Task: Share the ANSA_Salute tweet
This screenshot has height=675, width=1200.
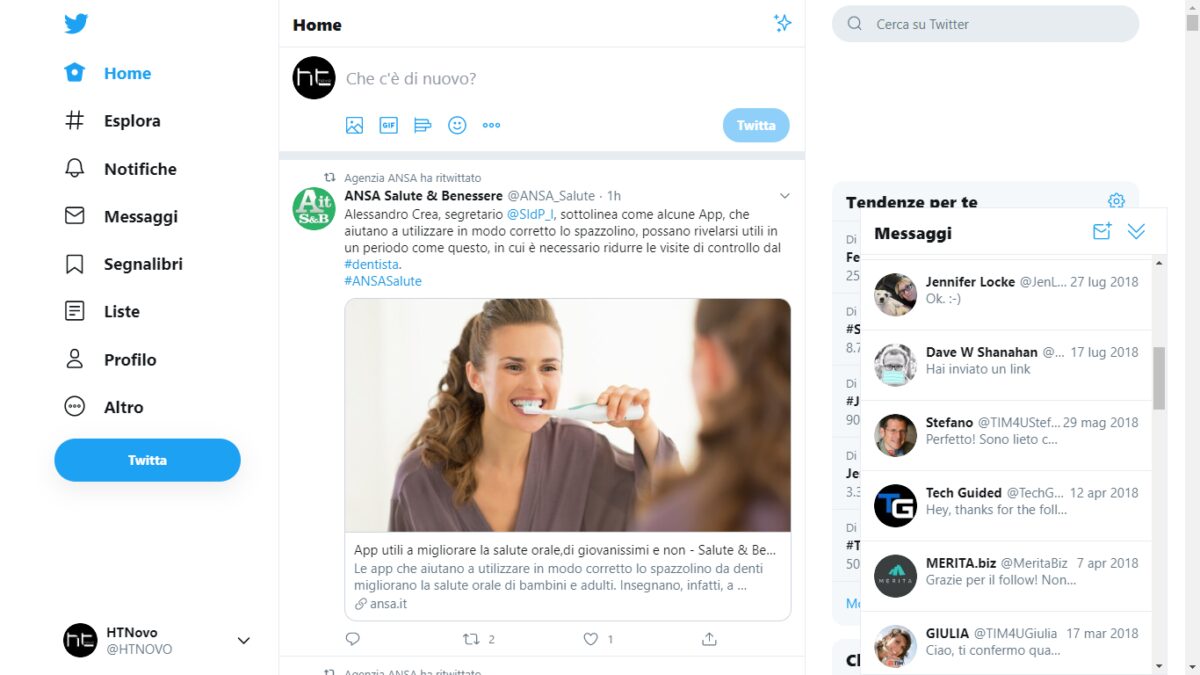Action: coord(709,638)
